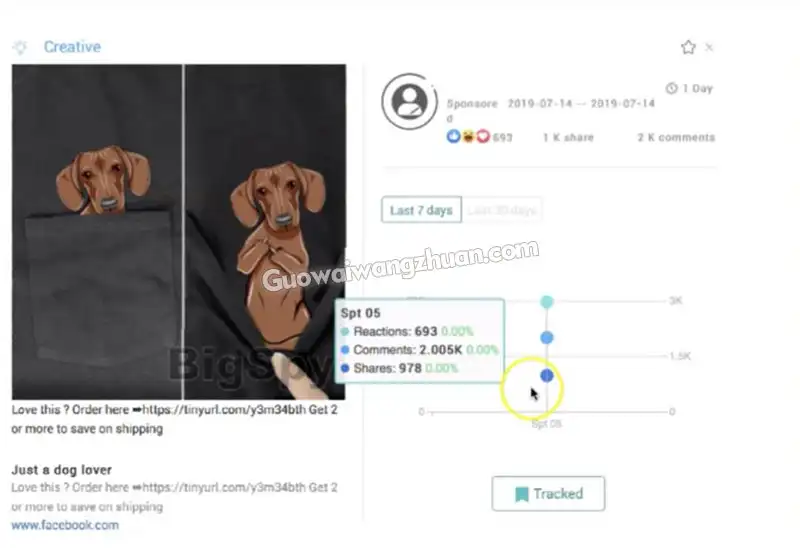The image size is (800, 548).
Task: Click the bookmark icon on Tracked
Action: (x=521, y=494)
